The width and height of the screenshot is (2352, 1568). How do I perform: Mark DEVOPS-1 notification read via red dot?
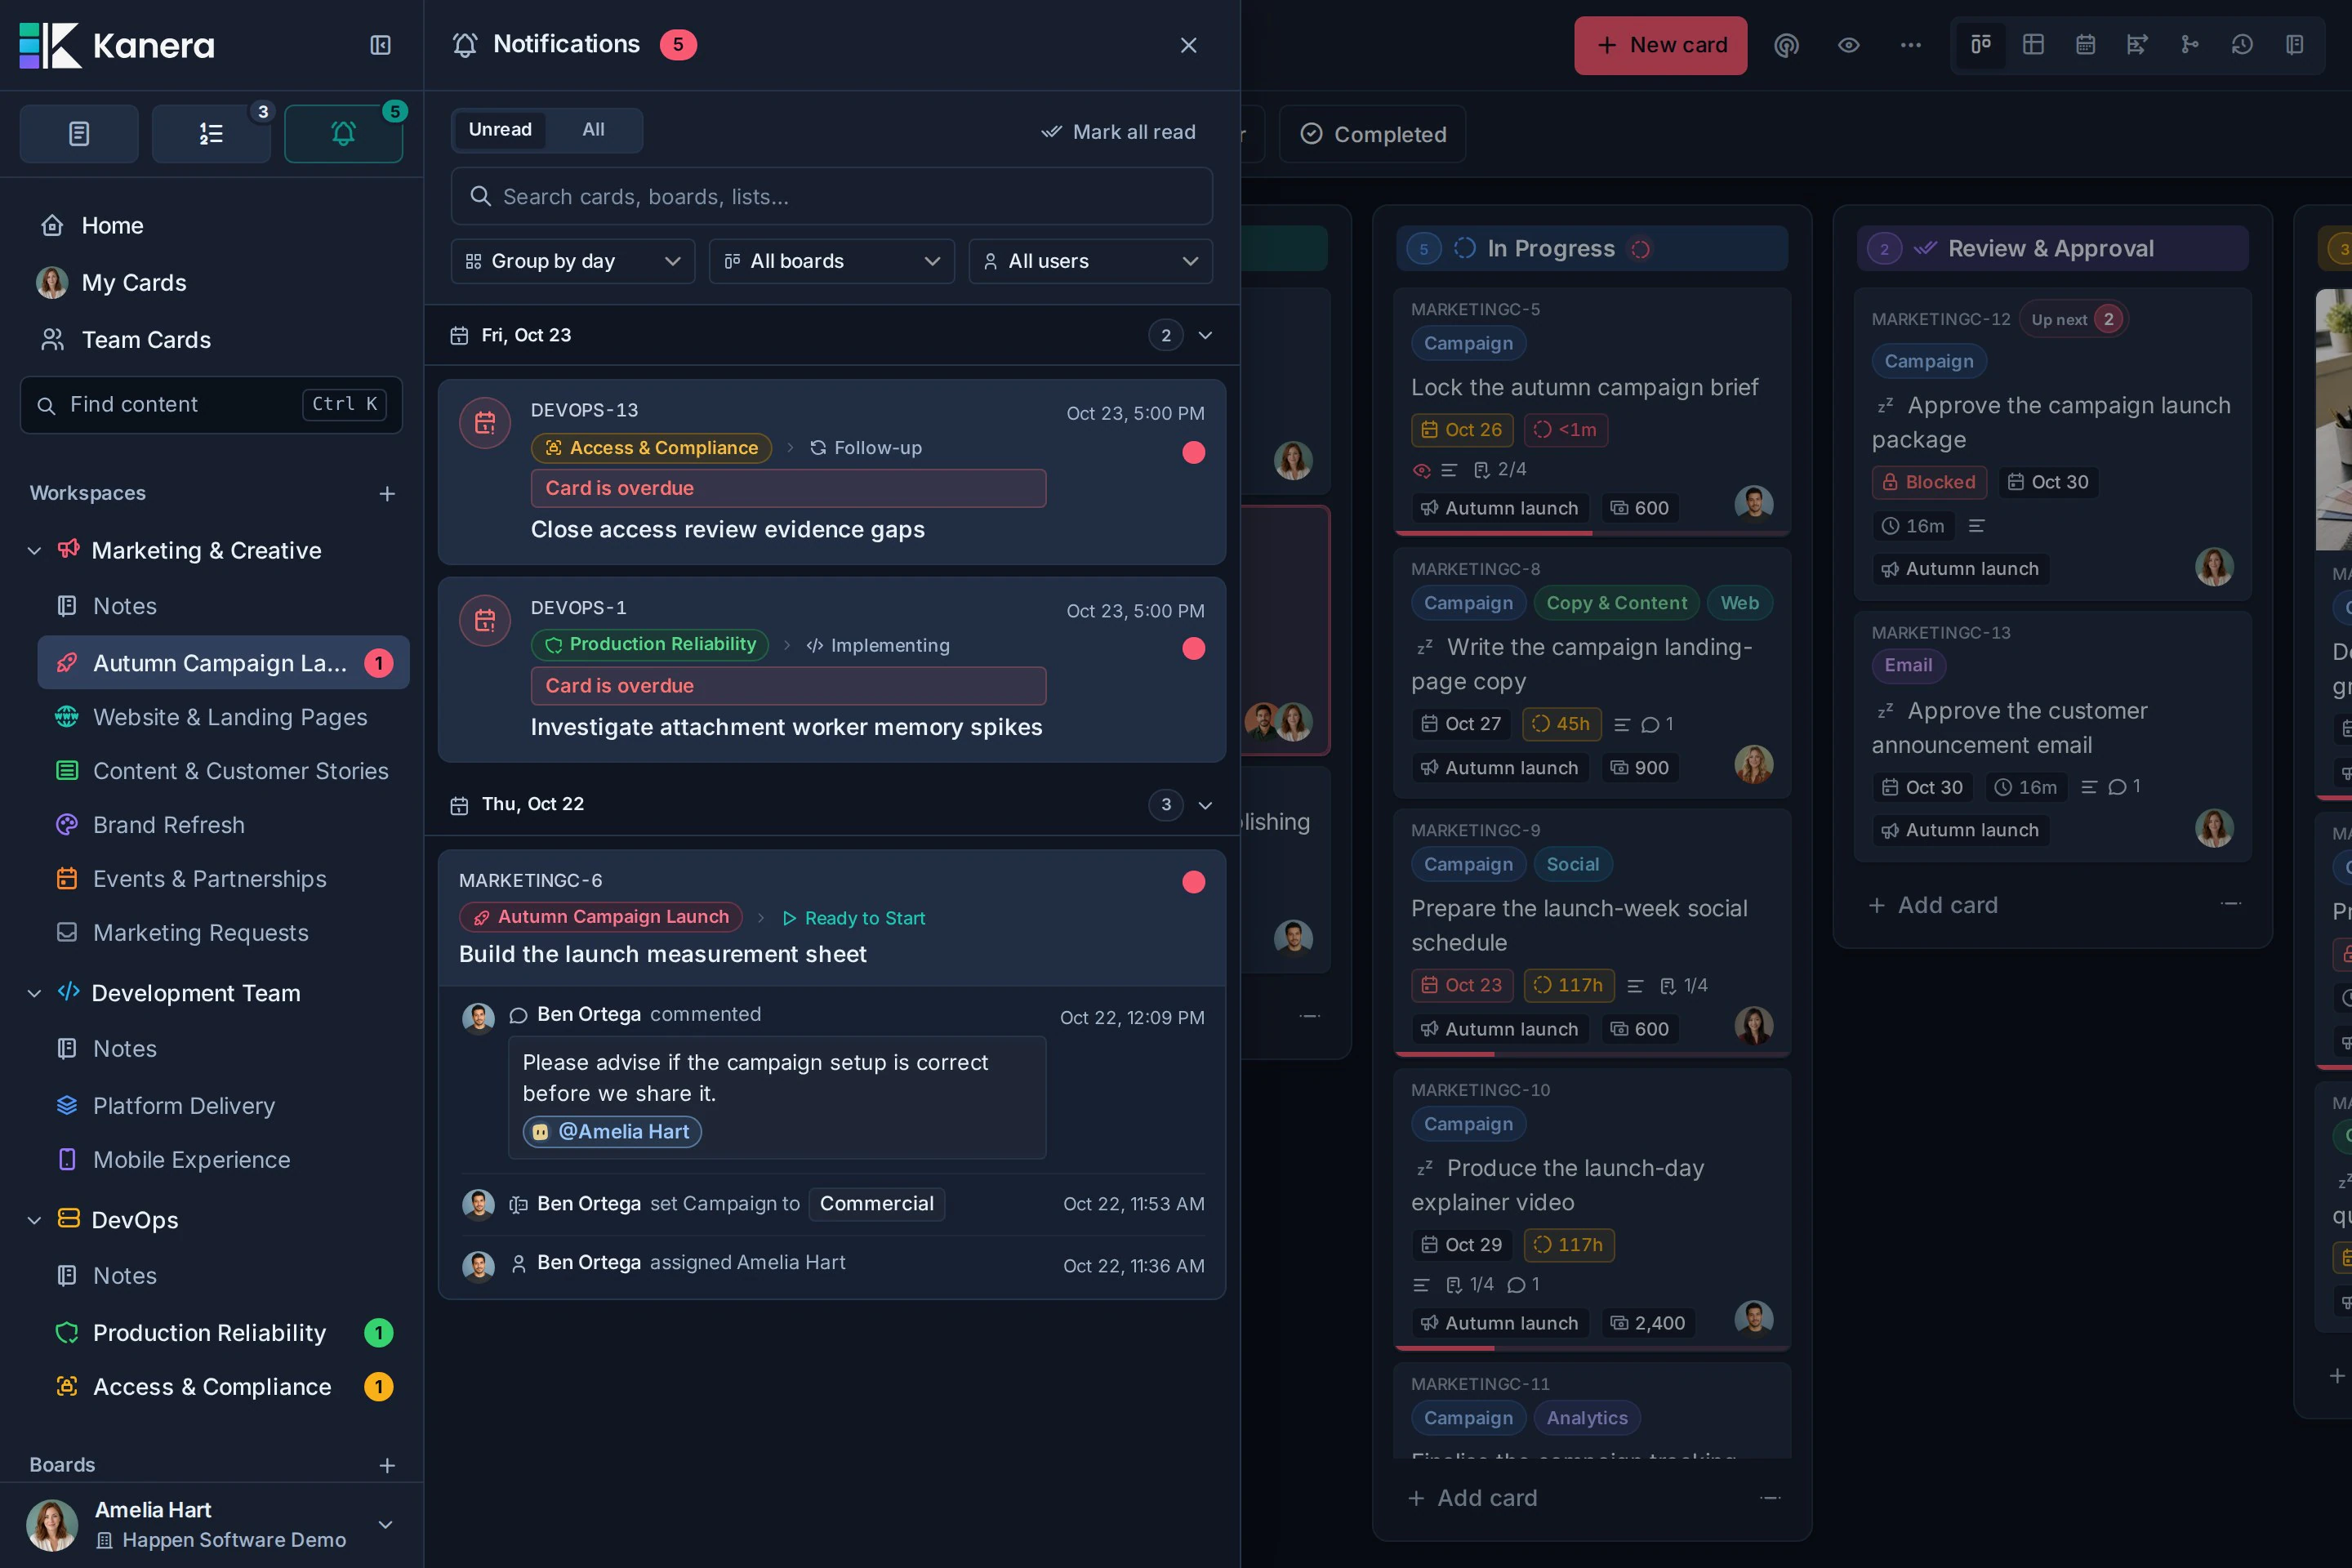[1193, 649]
